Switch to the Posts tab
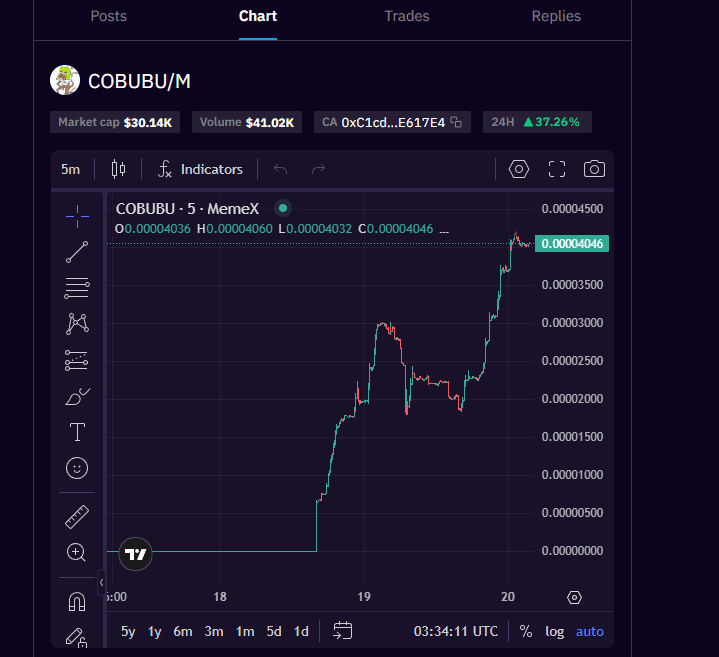This screenshot has width=719, height=657. [109, 16]
